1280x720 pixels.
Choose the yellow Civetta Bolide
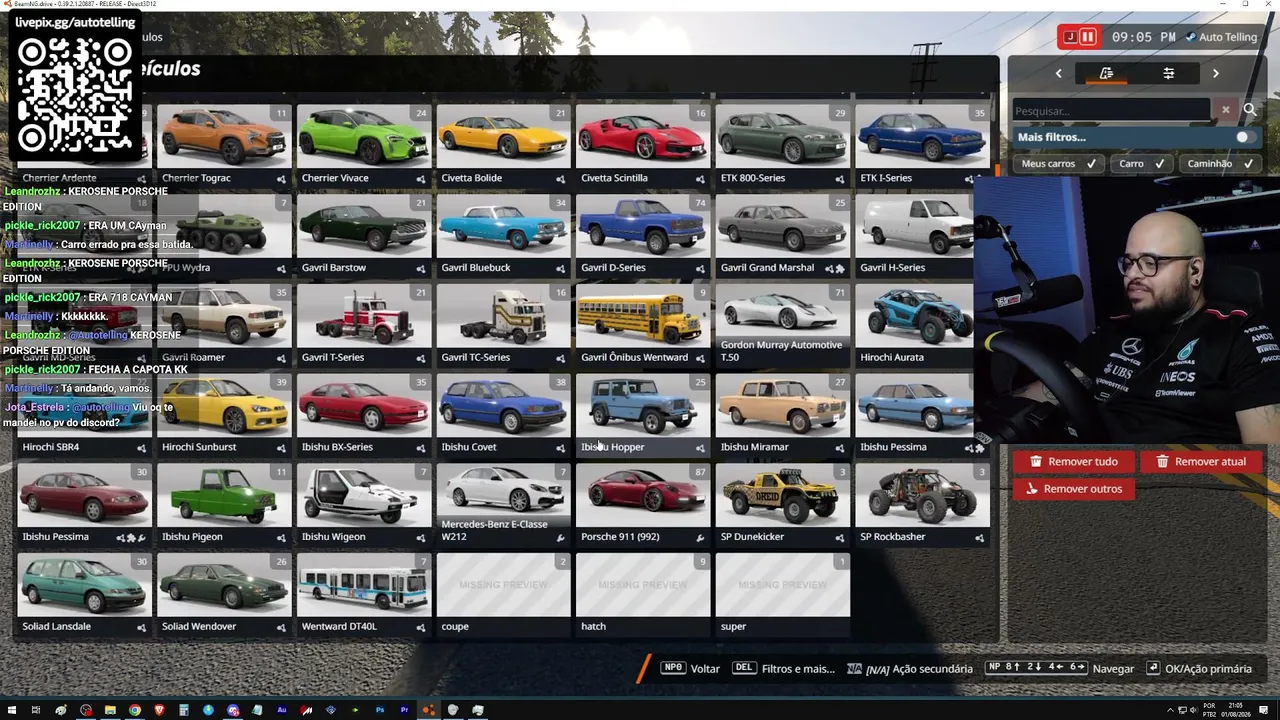coord(504,145)
